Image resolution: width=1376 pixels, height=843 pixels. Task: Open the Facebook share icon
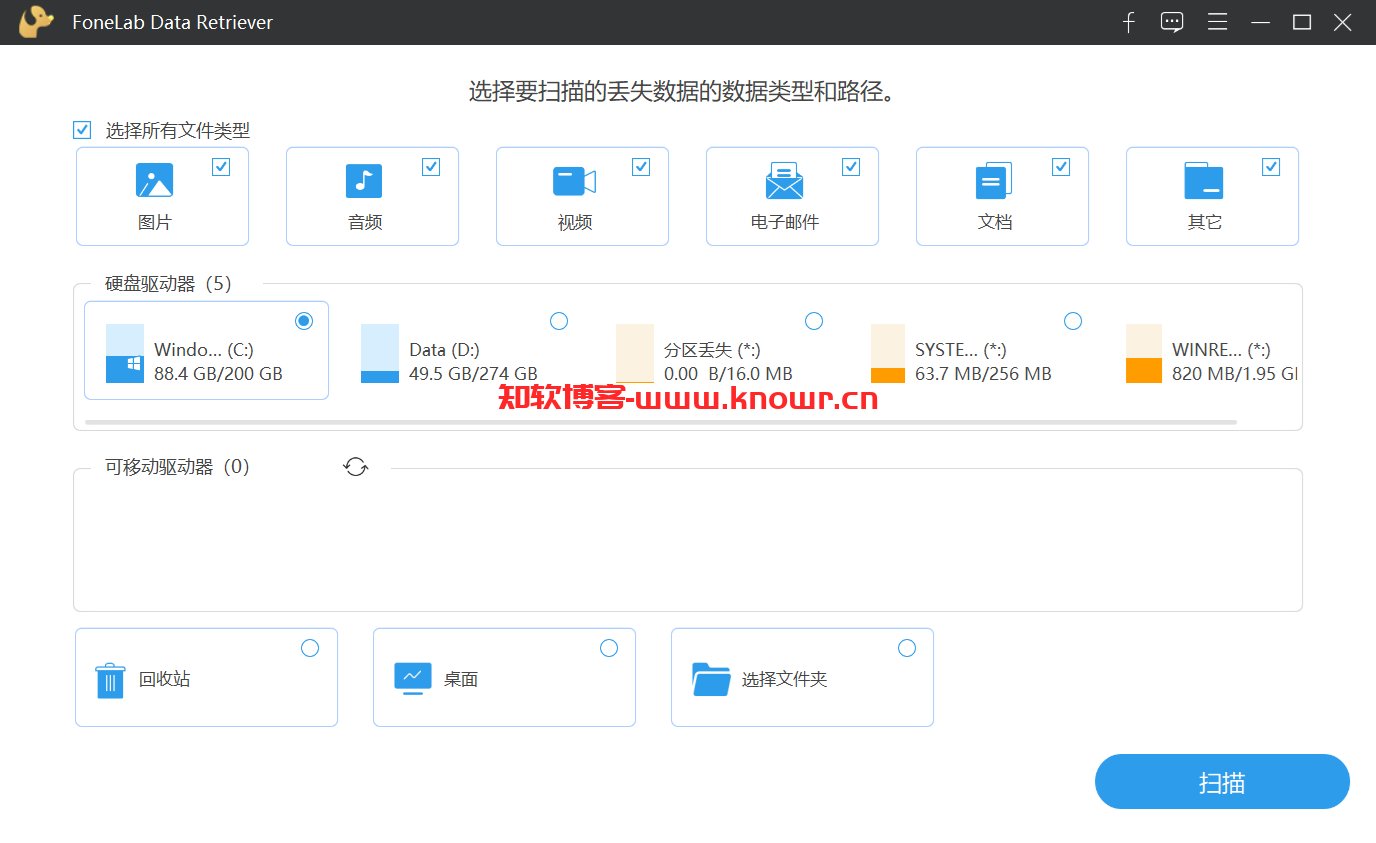(x=1129, y=22)
